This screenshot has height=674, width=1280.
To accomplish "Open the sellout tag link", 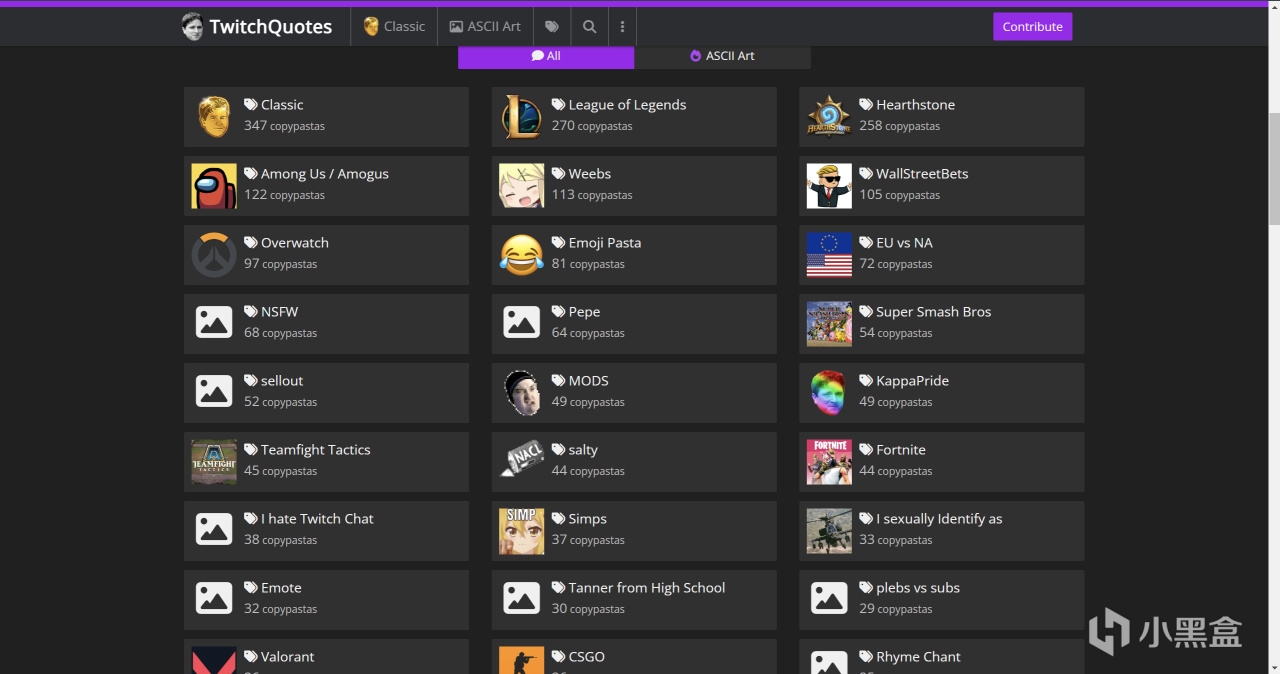I will coord(273,381).
